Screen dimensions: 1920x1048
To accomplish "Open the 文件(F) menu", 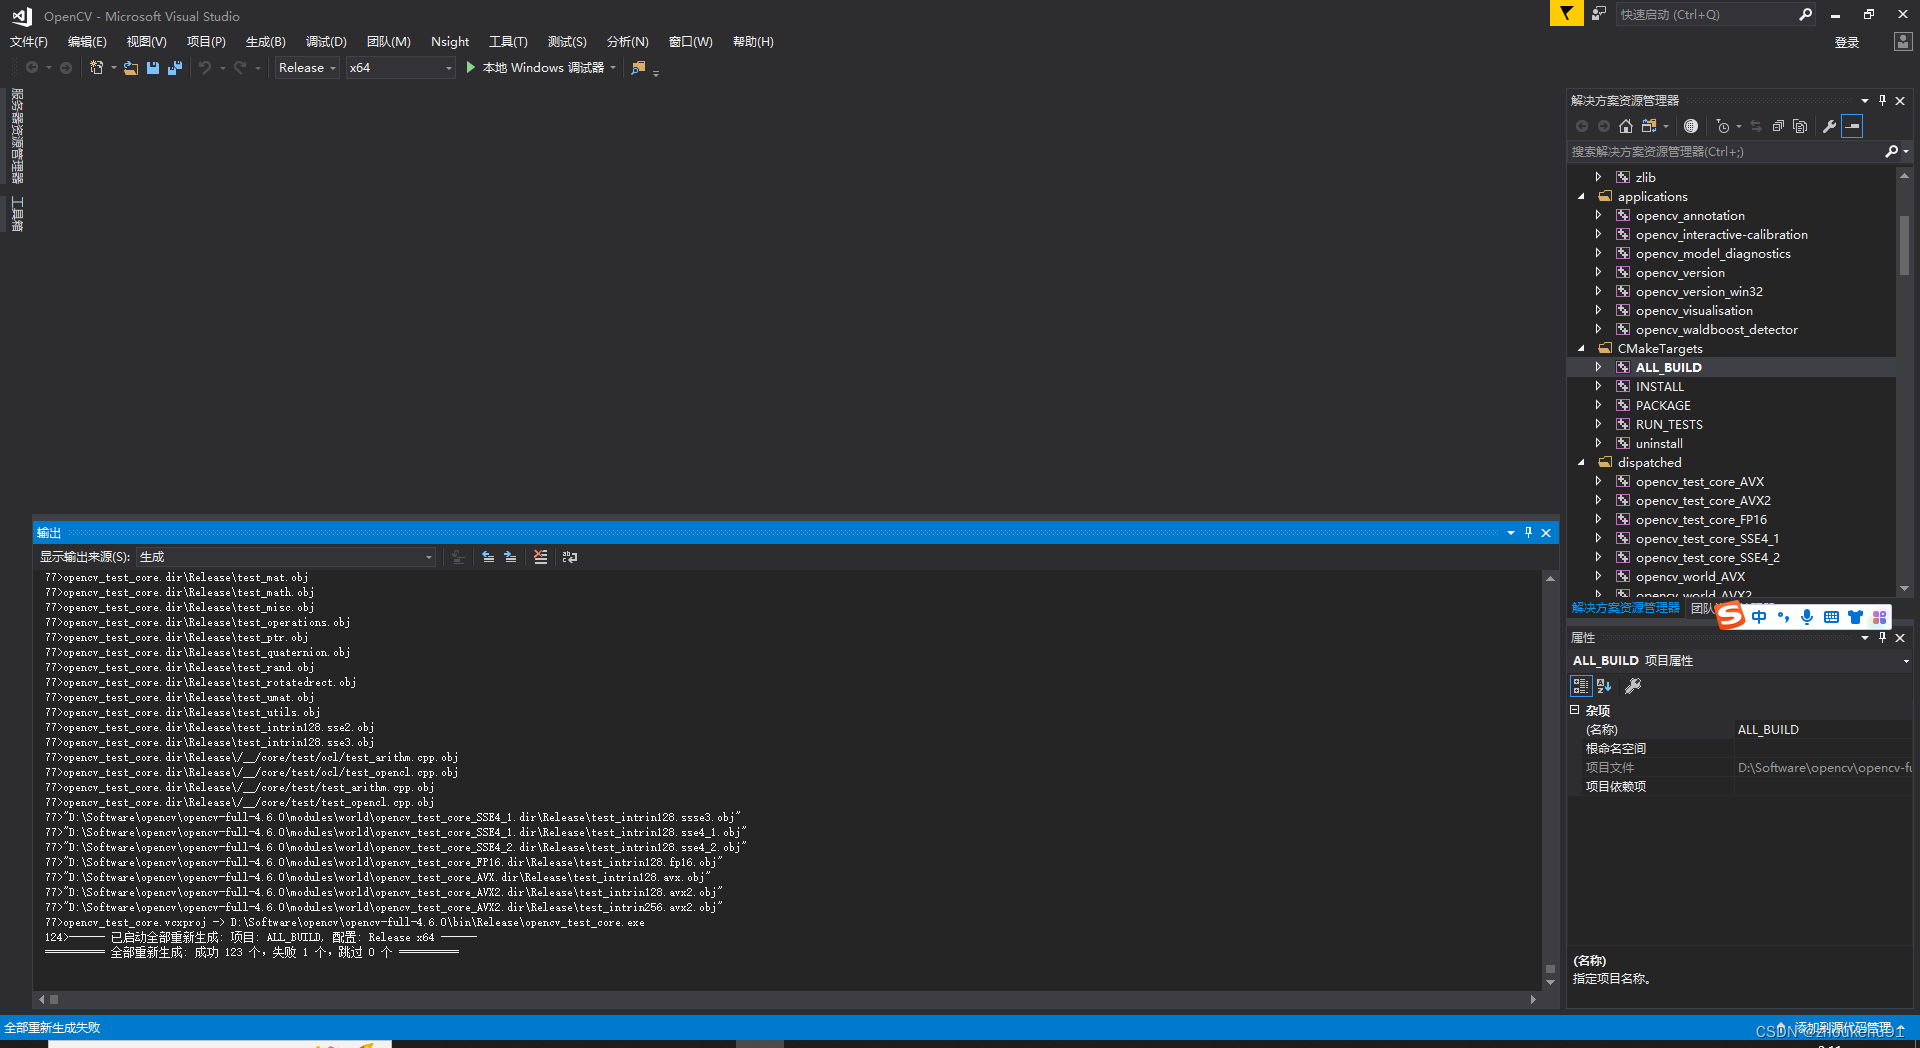I will (x=29, y=41).
